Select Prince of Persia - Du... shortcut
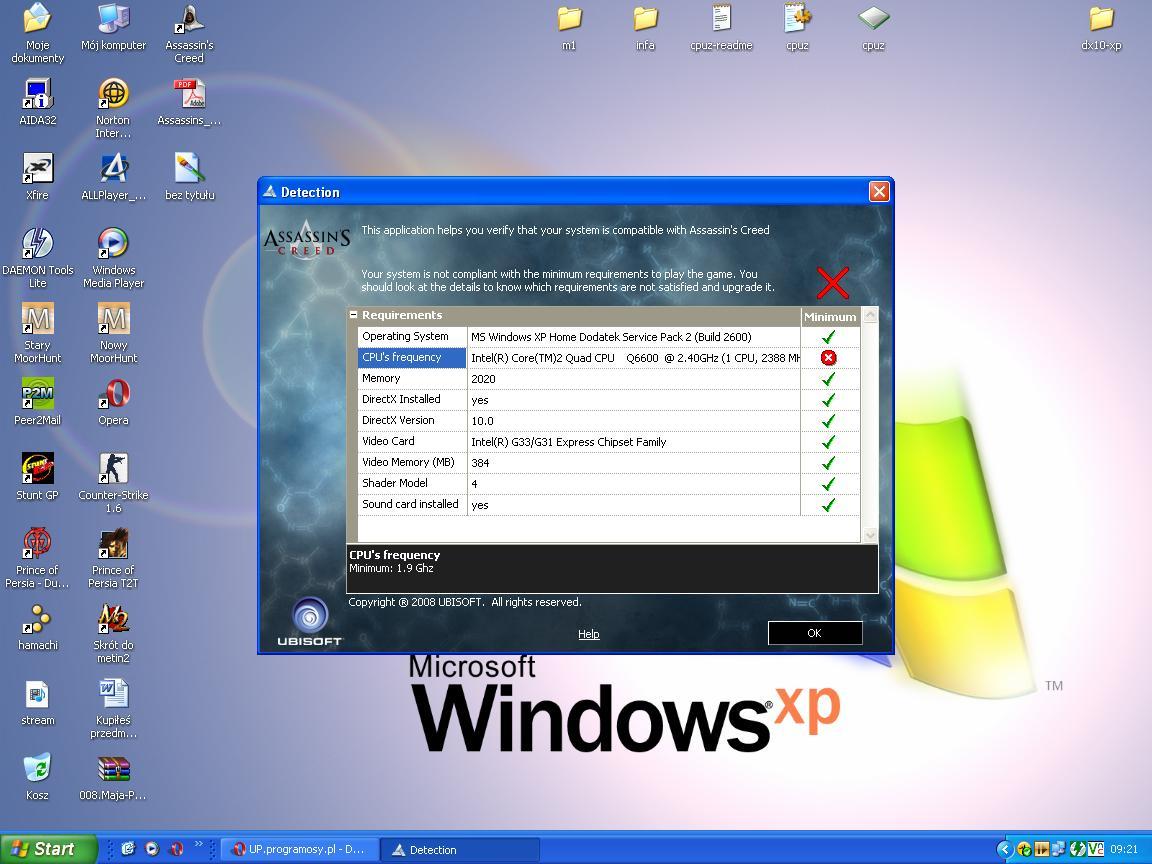The image size is (1152, 864). tap(37, 558)
